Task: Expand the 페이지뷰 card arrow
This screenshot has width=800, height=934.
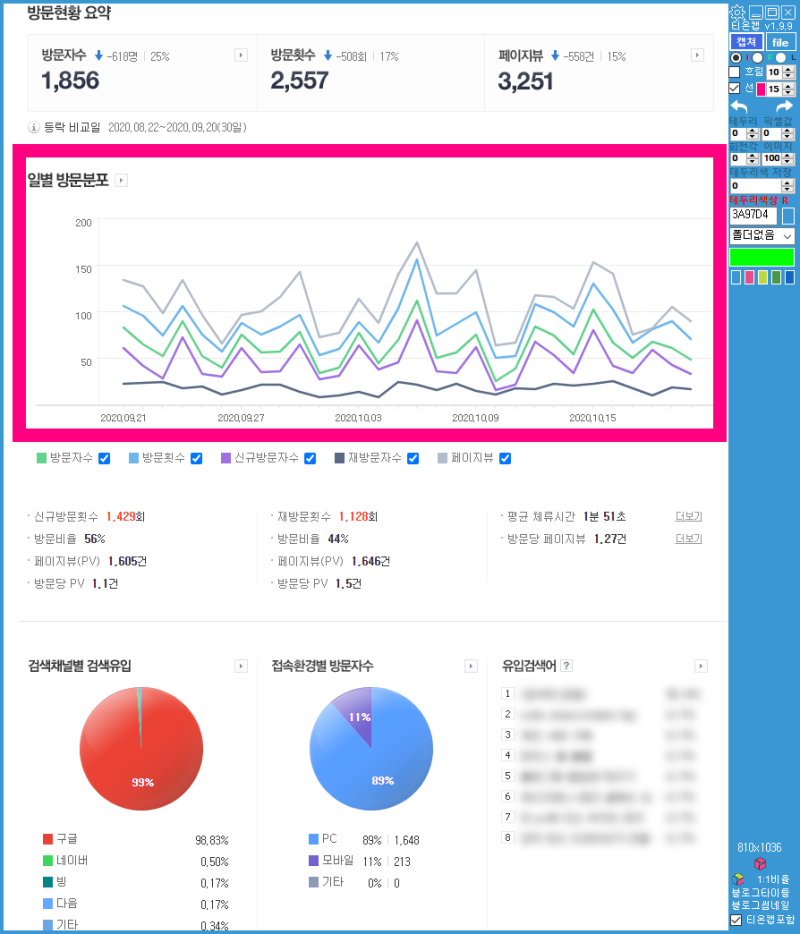Action: point(697,55)
